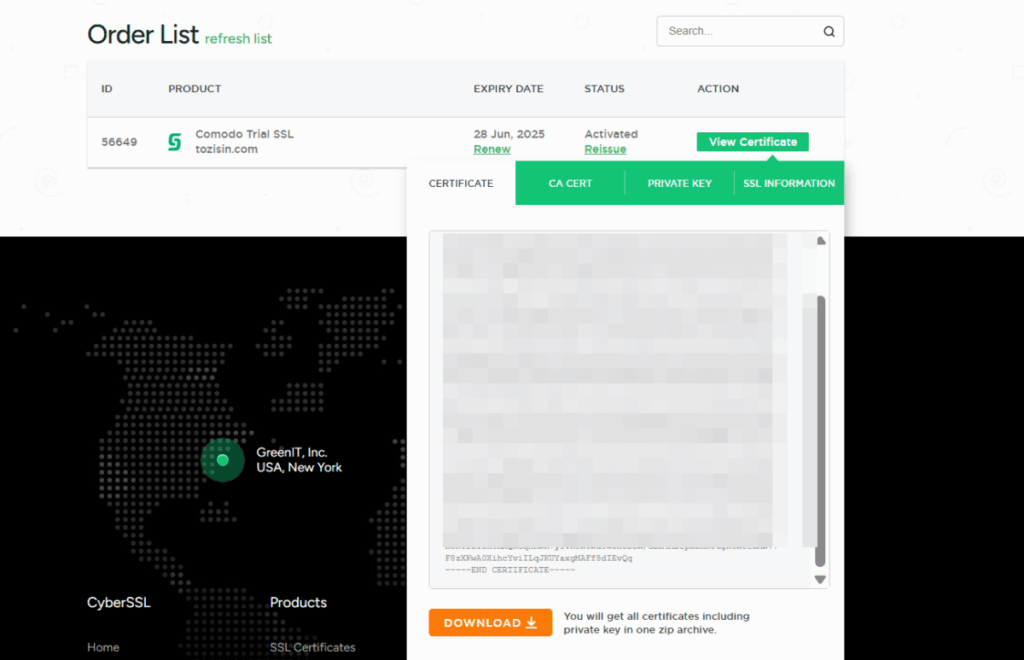Refresh the order list

point(238,39)
